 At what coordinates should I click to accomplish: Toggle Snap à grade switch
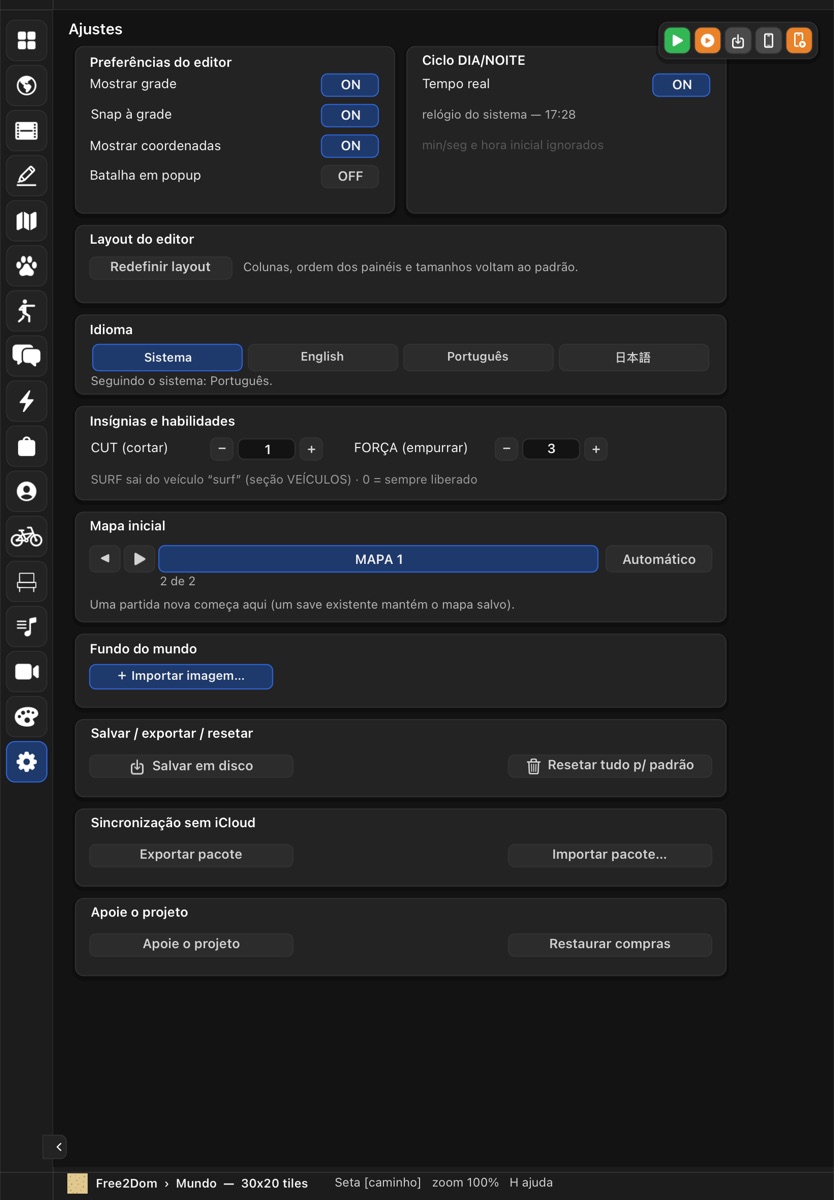[350, 115]
